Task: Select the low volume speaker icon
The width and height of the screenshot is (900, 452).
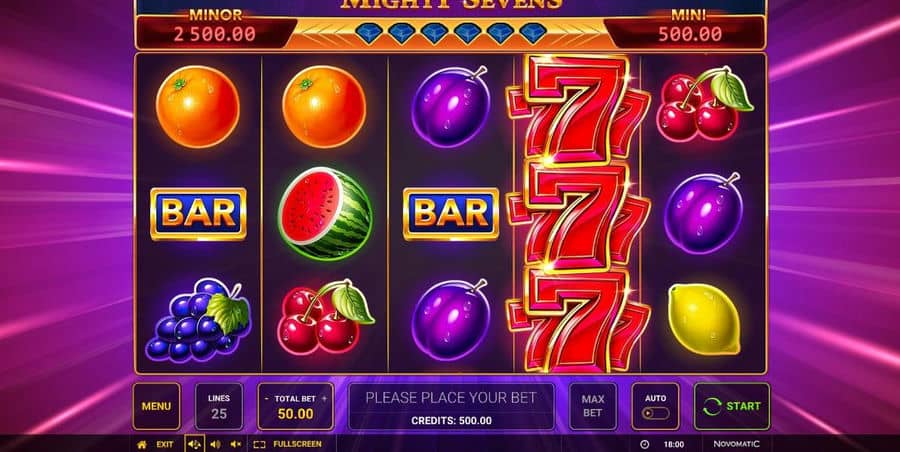Action: pyautogui.click(x=215, y=444)
